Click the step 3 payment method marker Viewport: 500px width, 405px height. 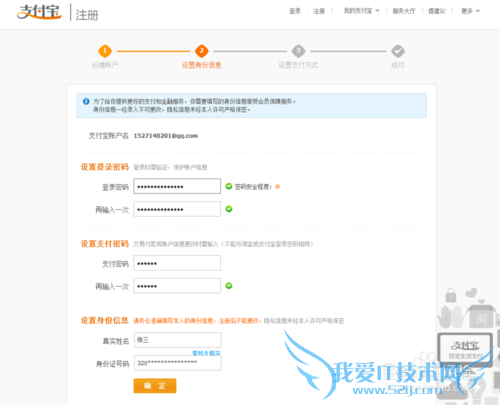pyautogui.click(x=298, y=51)
